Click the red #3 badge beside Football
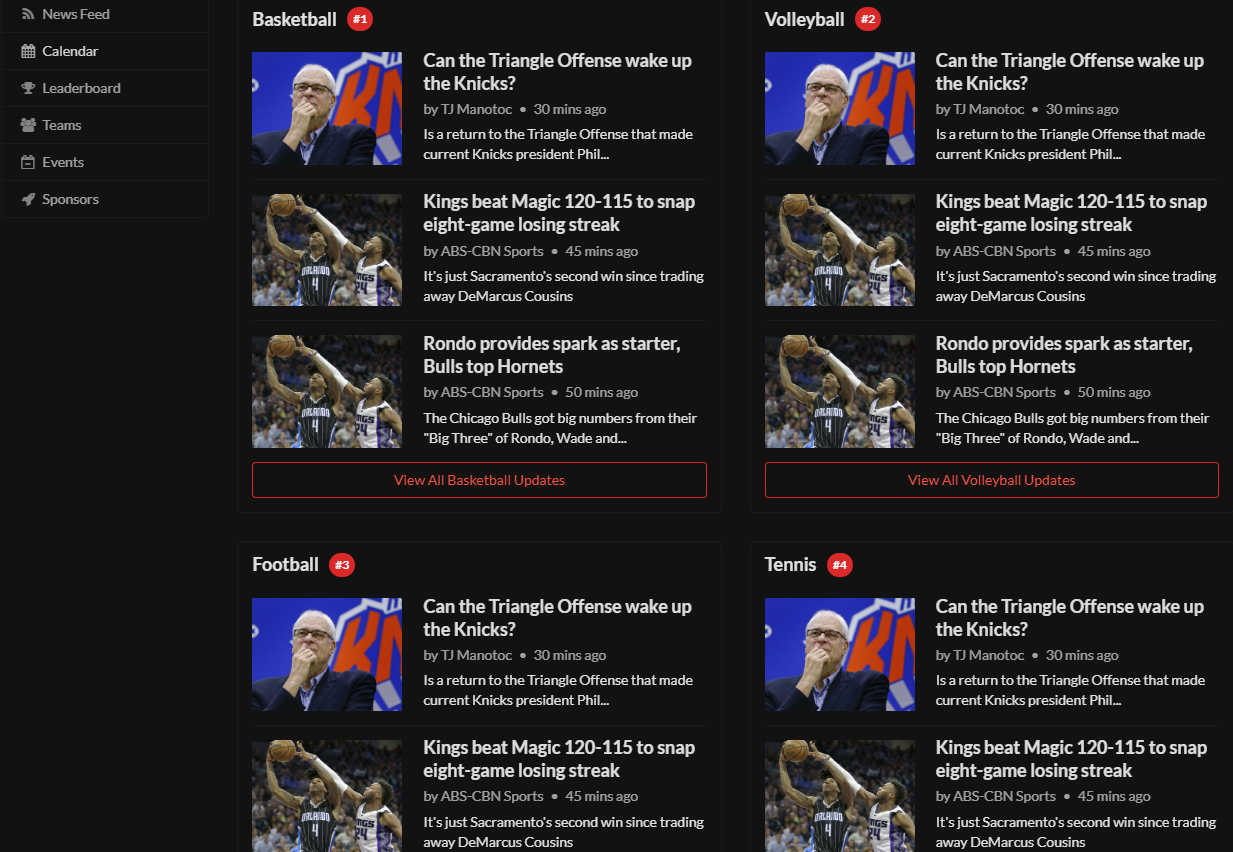 click(x=342, y=565)
